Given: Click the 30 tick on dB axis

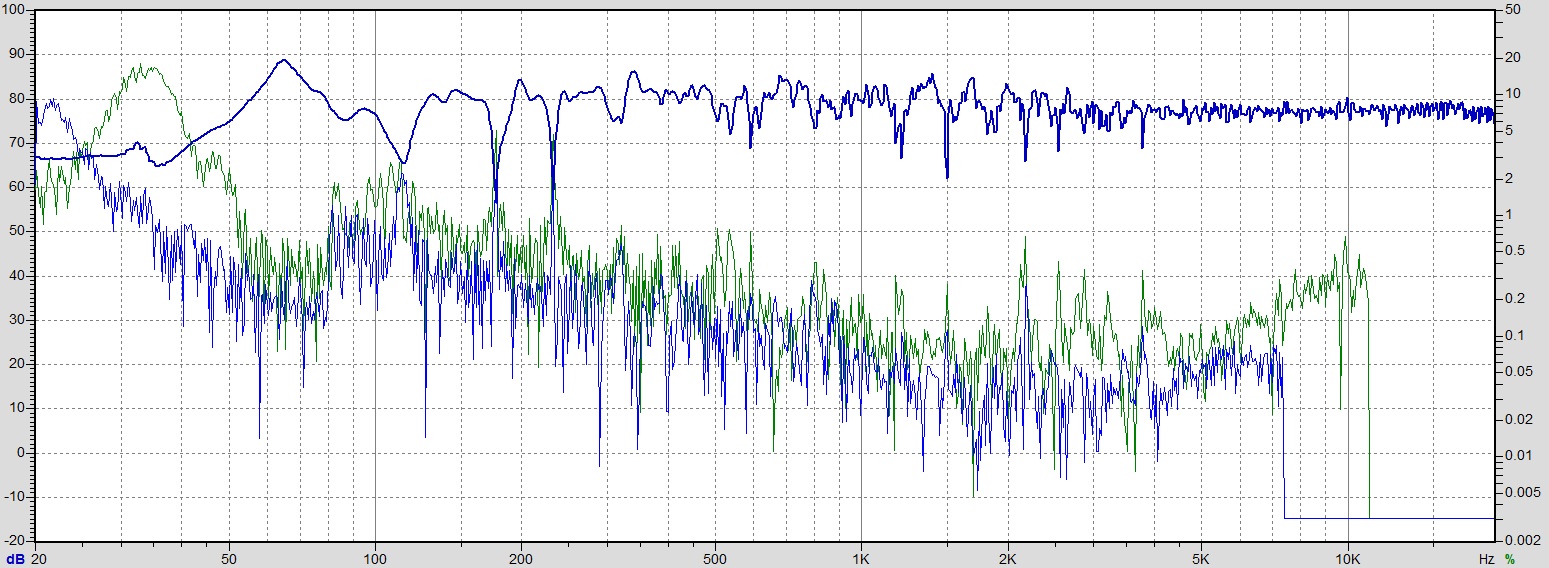Looking at the screenshot, I should coord(17,320).
